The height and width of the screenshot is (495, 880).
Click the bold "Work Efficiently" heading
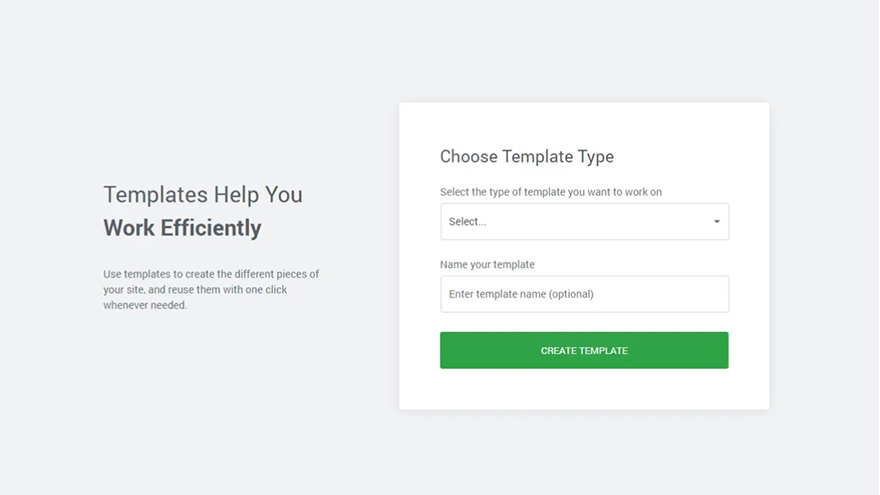point(182,228)
